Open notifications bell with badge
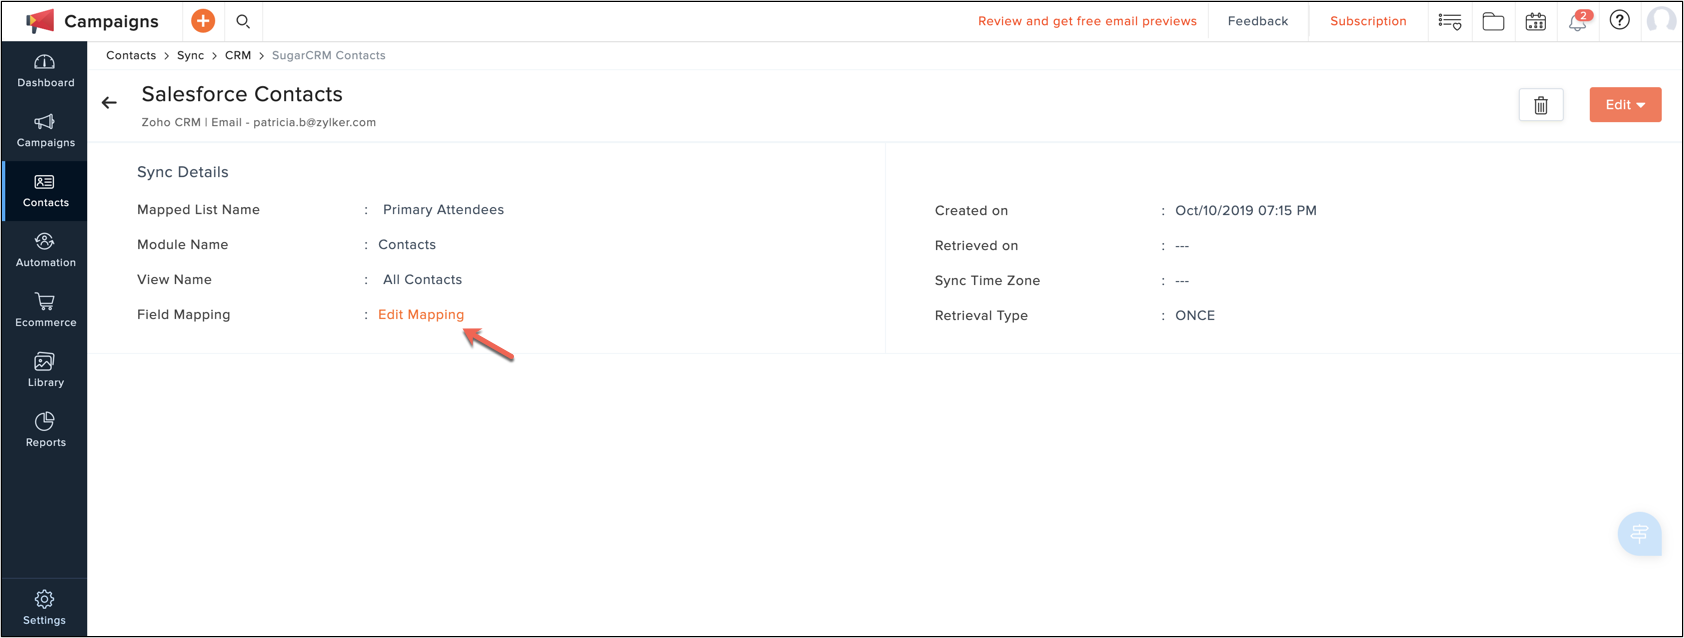 tap(1578, 21)
